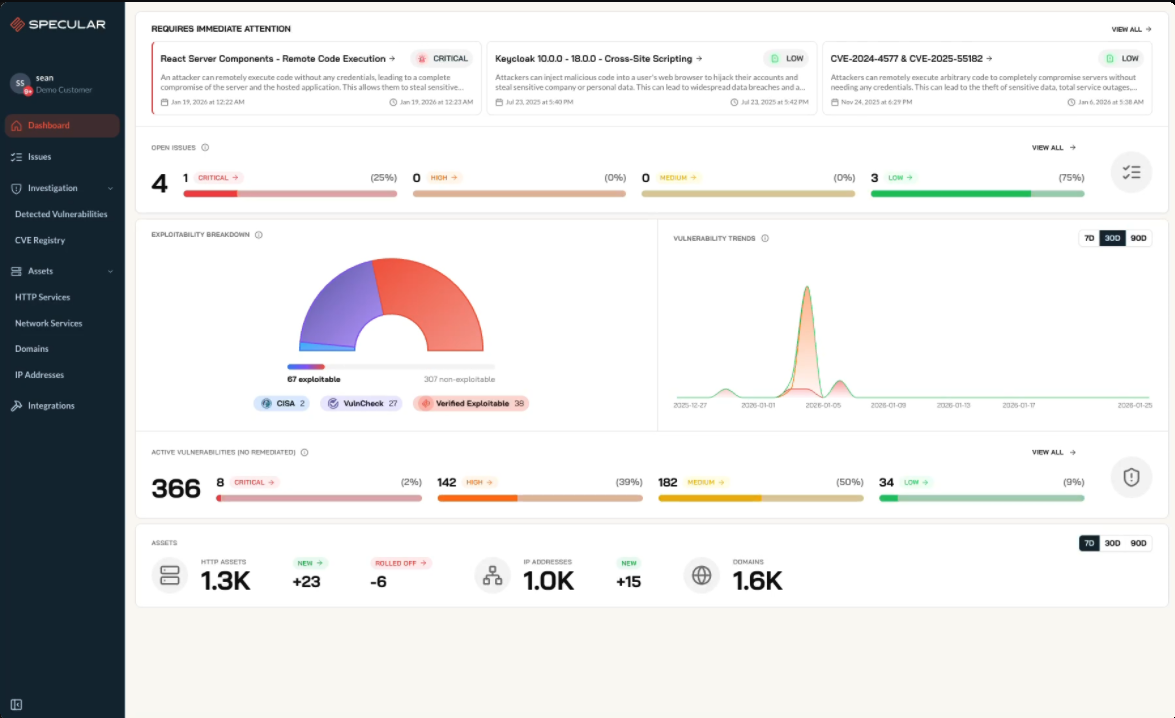This screenshot has width=1175, height=718.
Task: Click the New tag above +23
Action: coord(309,563)
